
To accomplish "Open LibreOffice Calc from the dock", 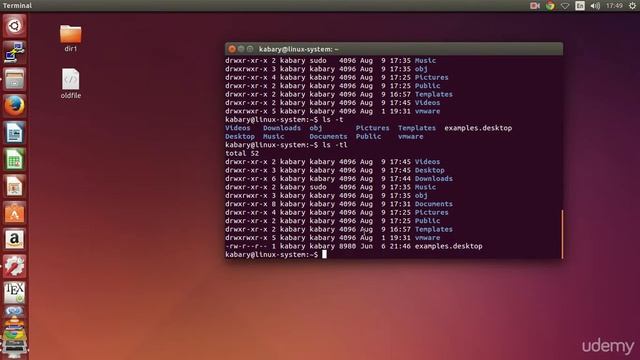I will click(x=14, y=159).
